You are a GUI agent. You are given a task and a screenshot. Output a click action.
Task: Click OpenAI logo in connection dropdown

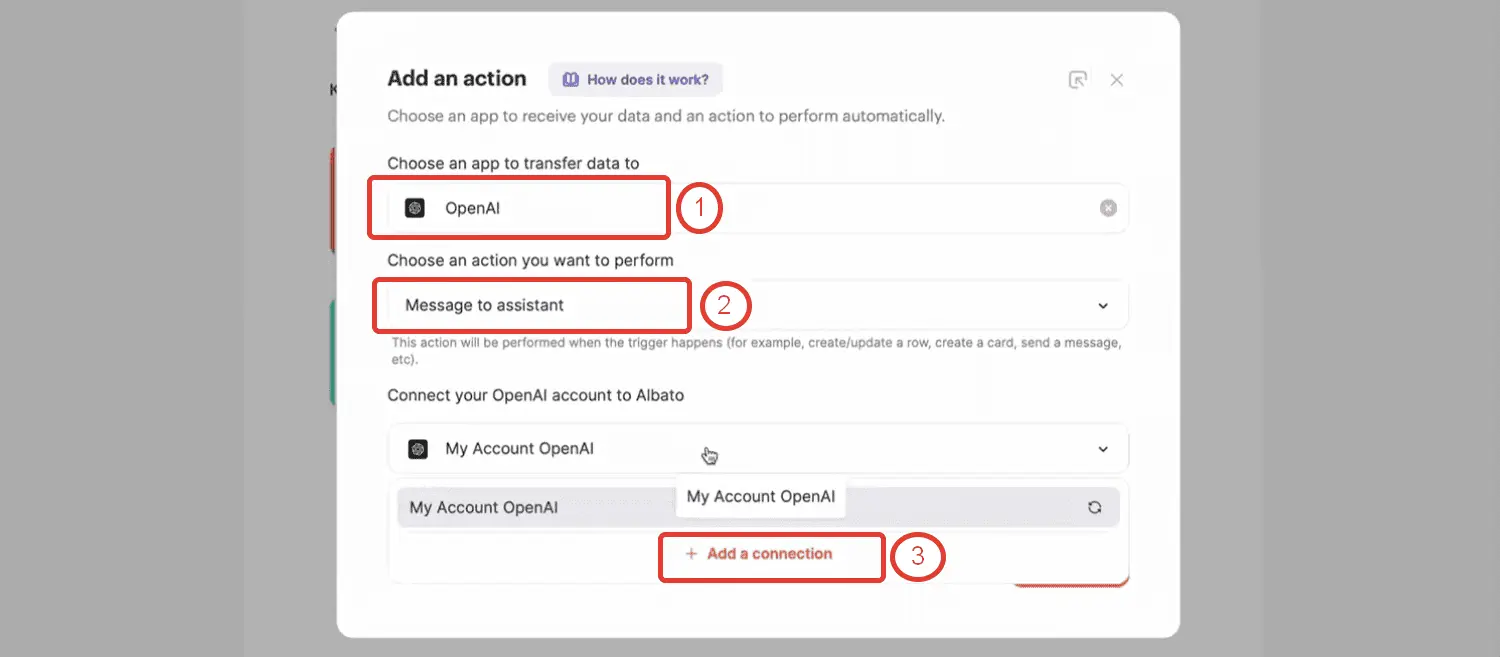coord(418,449)
